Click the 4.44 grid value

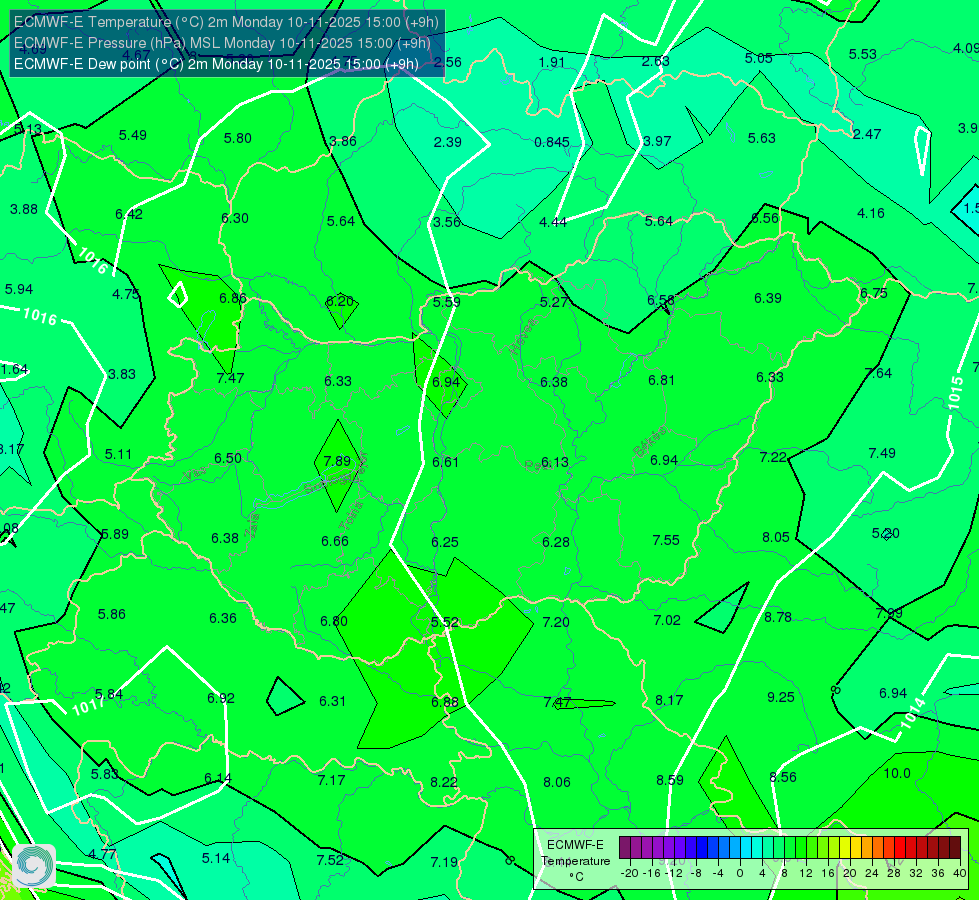[x=553, y=222]
